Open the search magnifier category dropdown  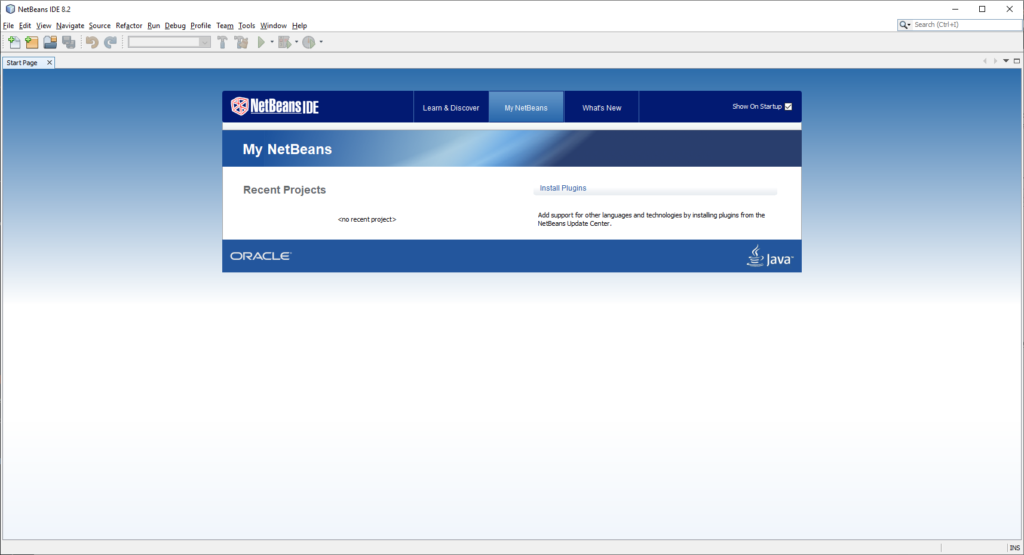pos(905,24)
